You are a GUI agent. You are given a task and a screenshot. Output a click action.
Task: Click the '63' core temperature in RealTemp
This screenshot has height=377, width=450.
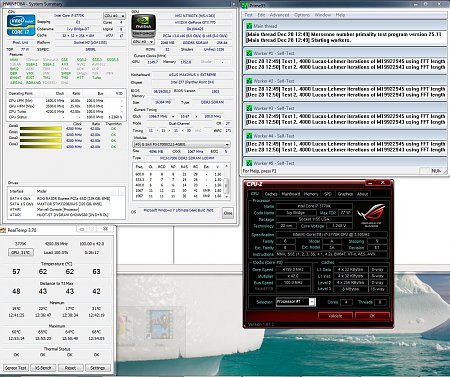coord(96,272)
